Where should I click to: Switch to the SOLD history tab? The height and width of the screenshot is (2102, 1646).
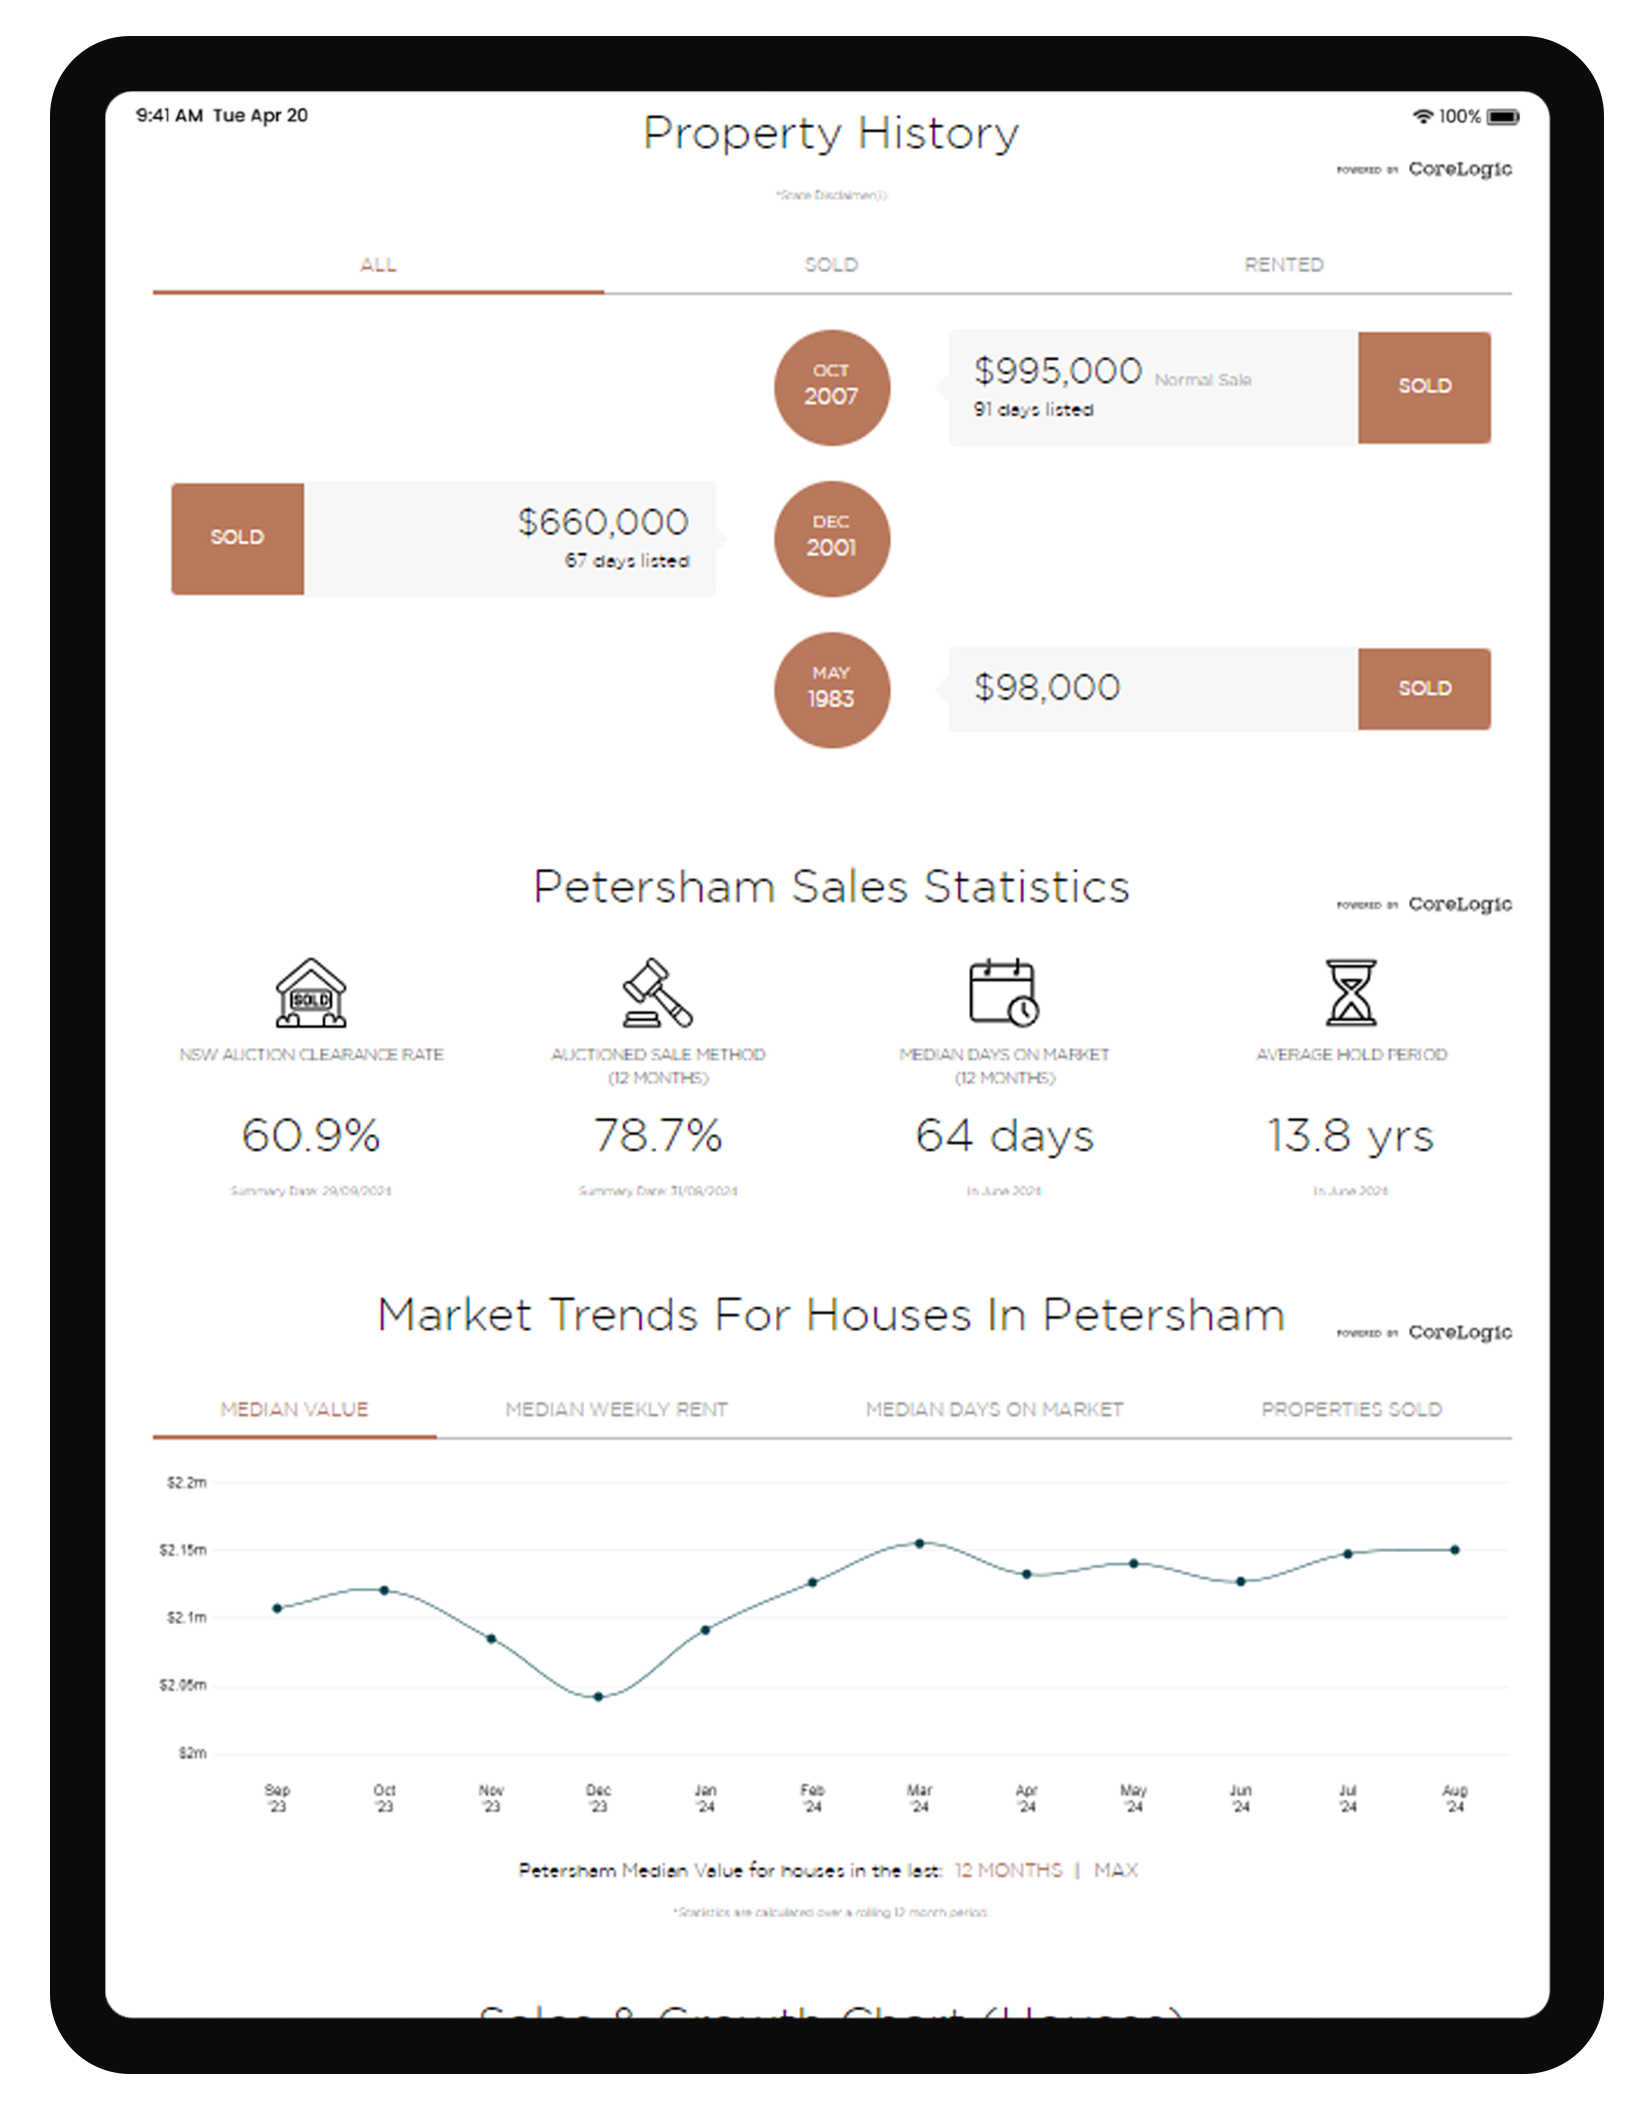831,265
